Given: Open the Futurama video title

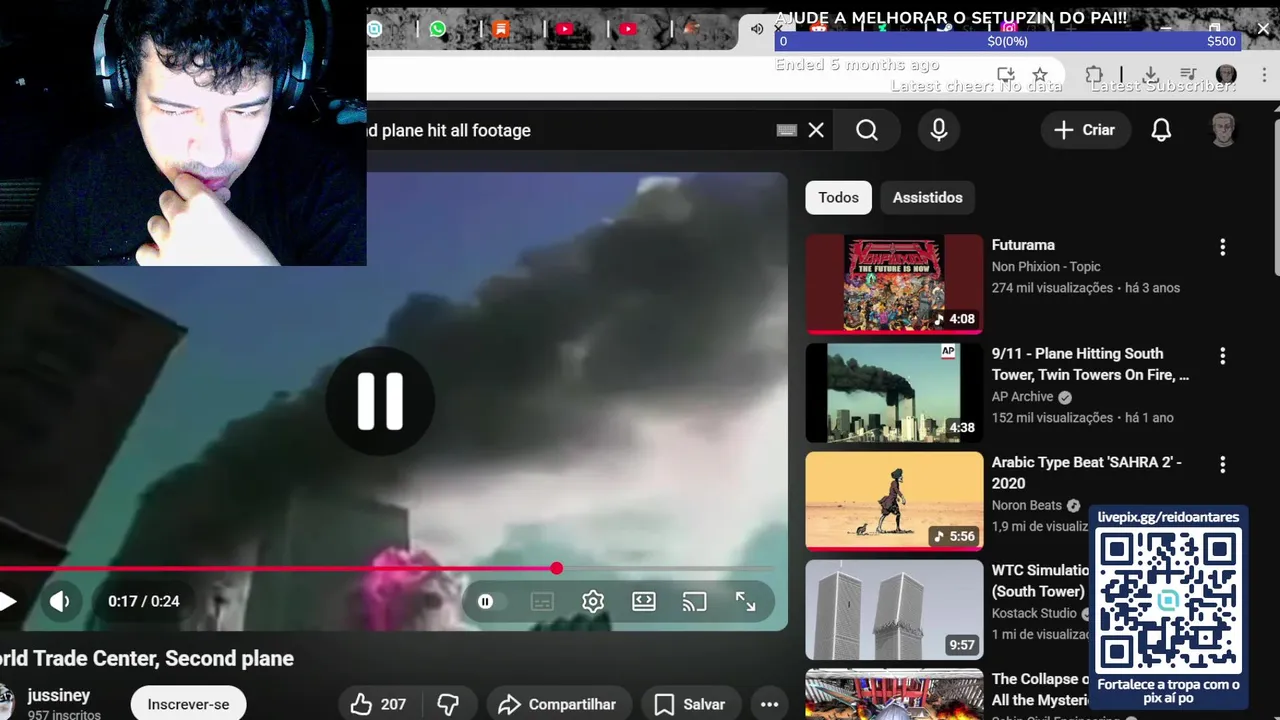Looking at the screenshot, I should coord(1023,245).
